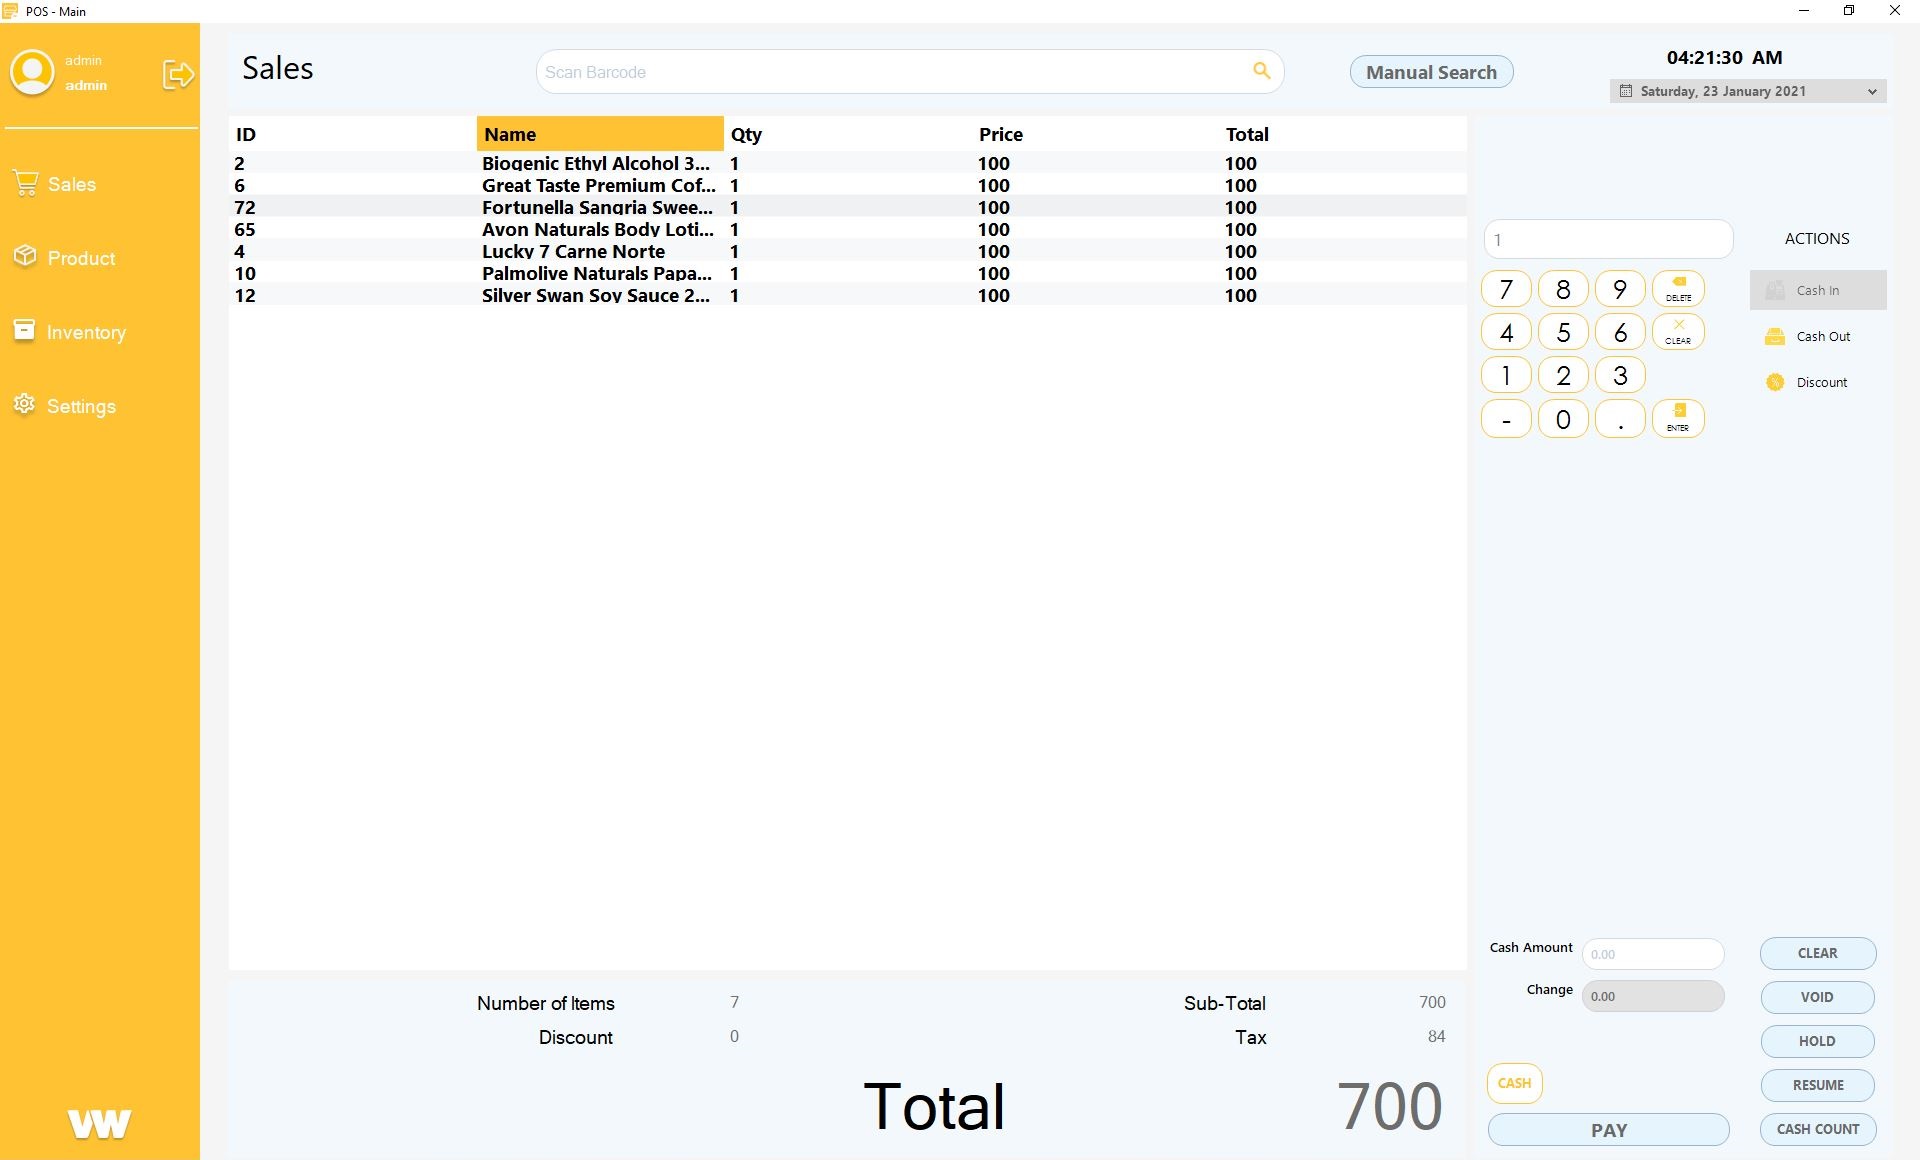This screenshot has height=1160, width=1920.
Task: Click the logout icon beside admin
Action: click(178, 74)
